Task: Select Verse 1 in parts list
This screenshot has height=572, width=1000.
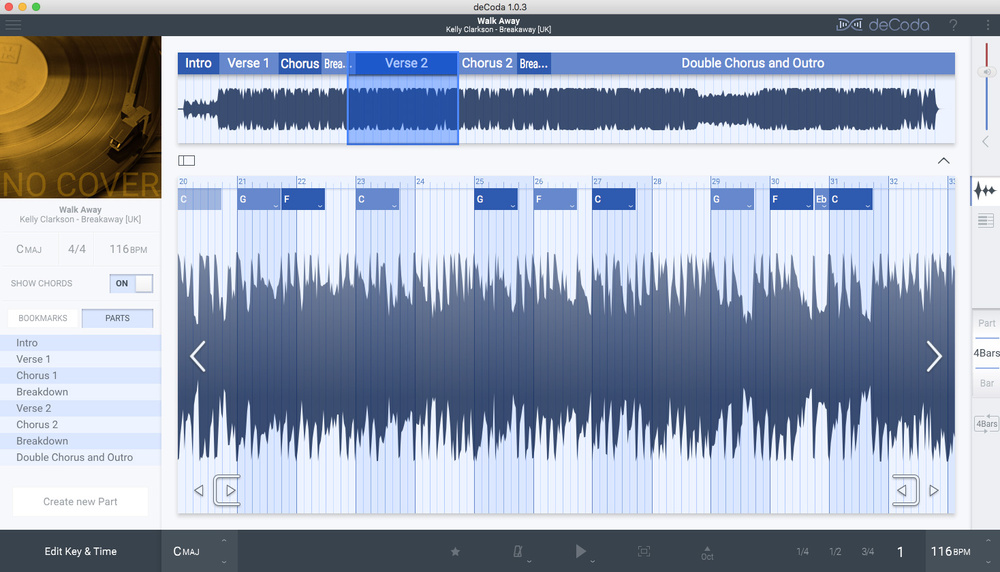Action: click(x=80, y=359)
